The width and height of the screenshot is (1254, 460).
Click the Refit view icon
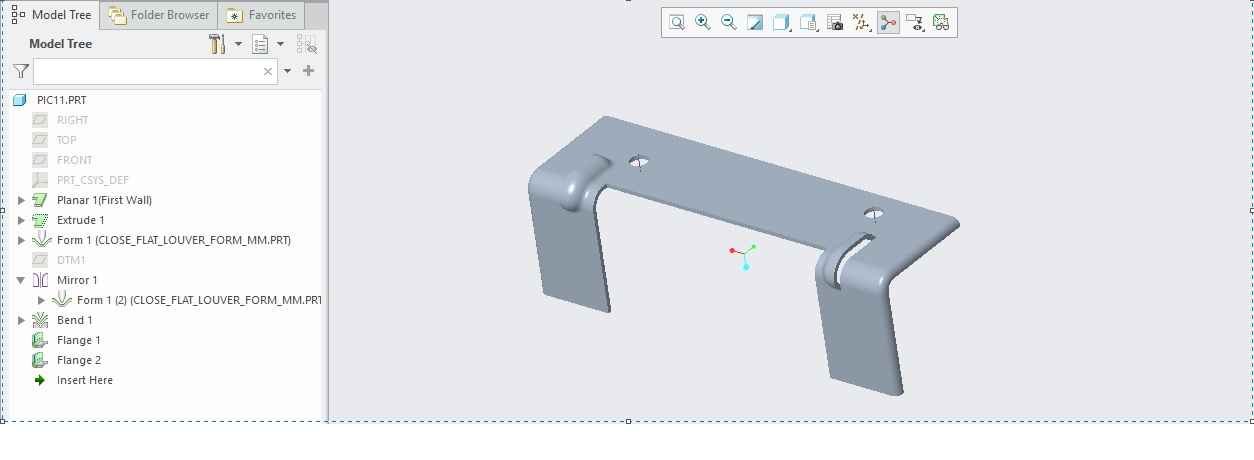(677, 22)
